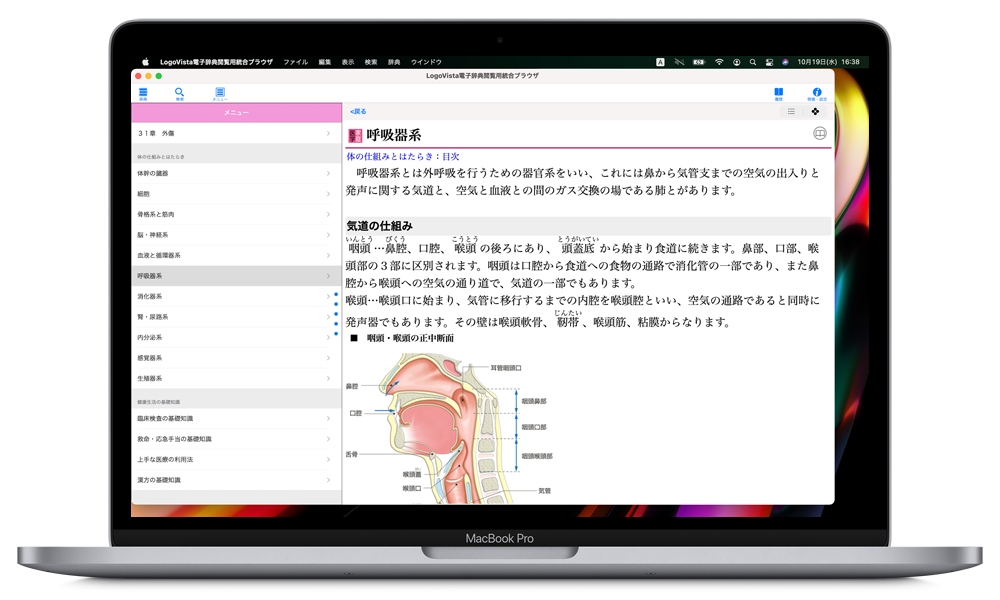Click the Wi-Fi icon in the menu bar
The width and height of the screenshot is (1000, 600).
[719, 62]
